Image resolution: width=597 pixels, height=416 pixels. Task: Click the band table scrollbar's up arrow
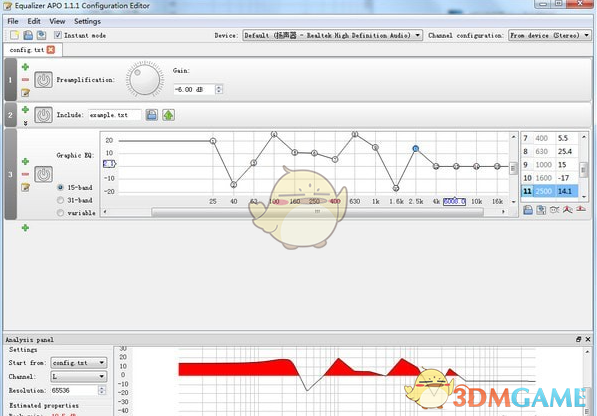[584, 137]
